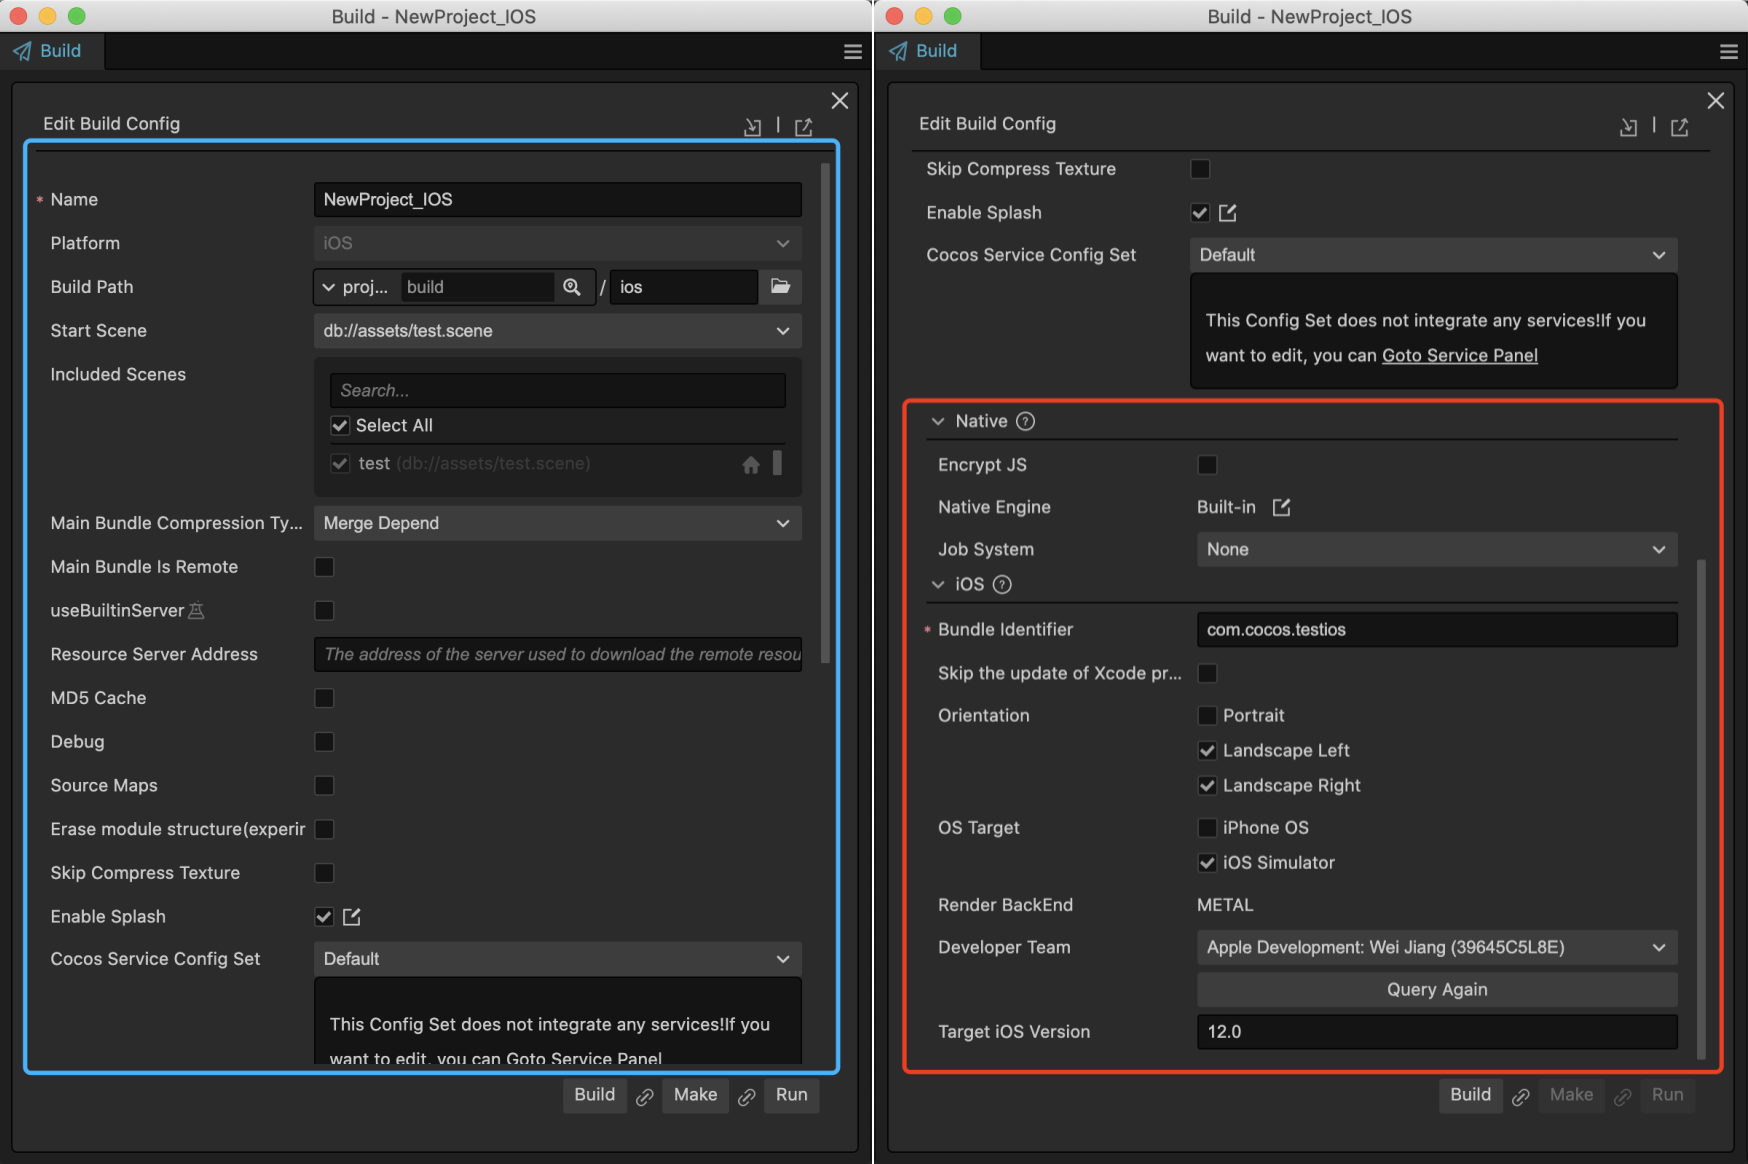This screenshot has width=1748, height=1164.
Task: Click the Name input field
Action: (558, 199)
